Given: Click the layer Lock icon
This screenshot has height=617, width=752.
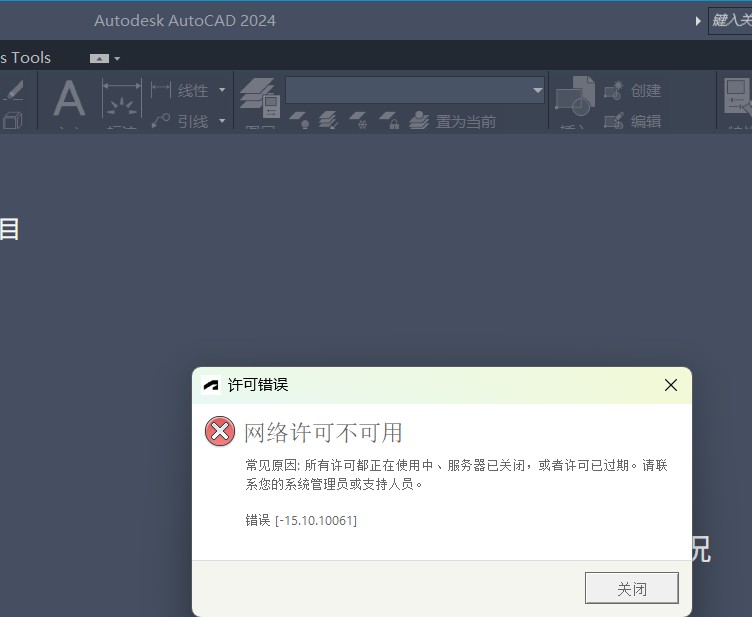Looking at the screenshot, I should 389,120.
